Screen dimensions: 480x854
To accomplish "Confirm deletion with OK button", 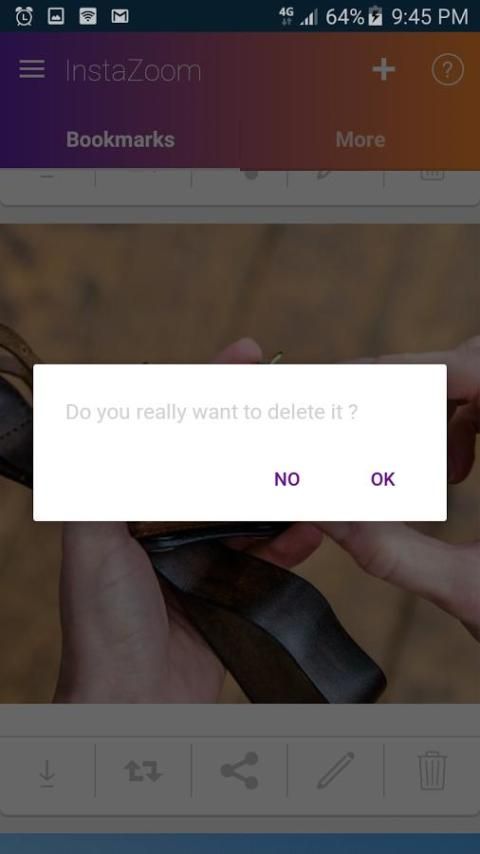I will pyautogui.click(x=382, y=479).
